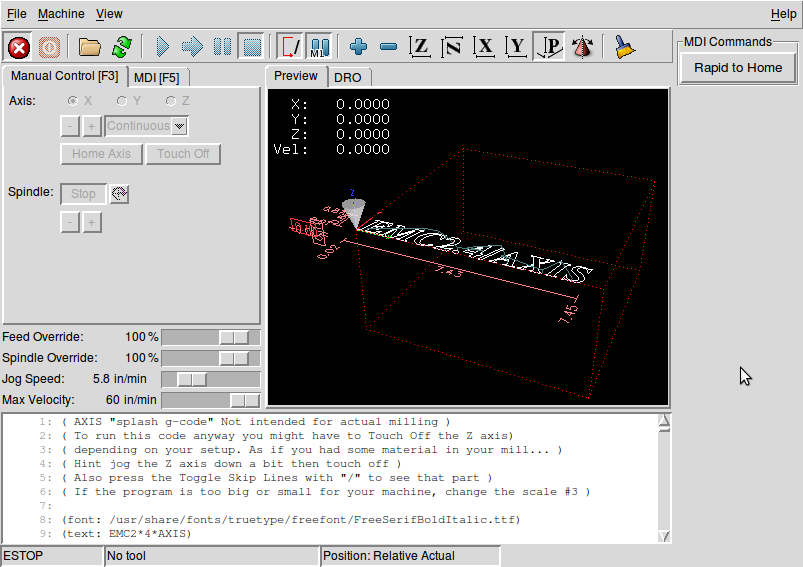
Task: Switch to the MDI [F5] tab
Action: 157,77
